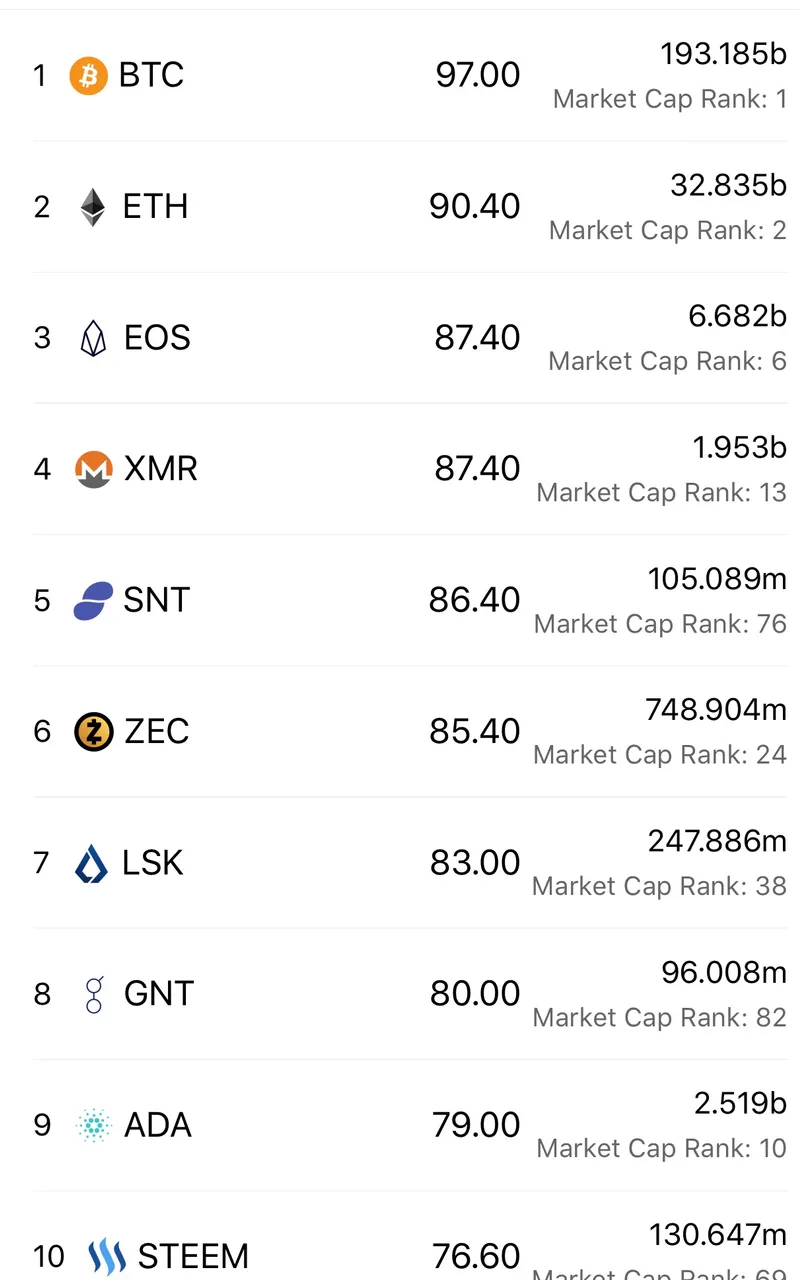Tap the Monero XMR logo icon
The height and width of the screenshot is (1280, 799).
pyautogui.click(x=93, y=469)
